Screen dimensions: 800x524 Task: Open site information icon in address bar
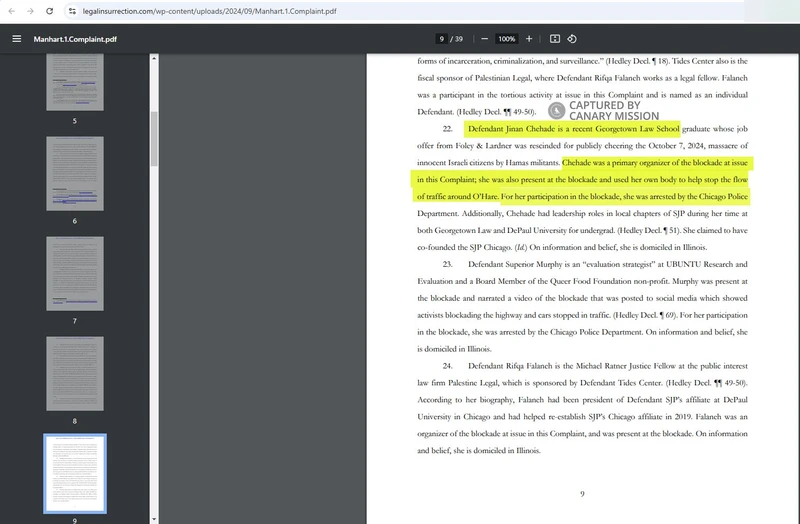tap(72, 10)
